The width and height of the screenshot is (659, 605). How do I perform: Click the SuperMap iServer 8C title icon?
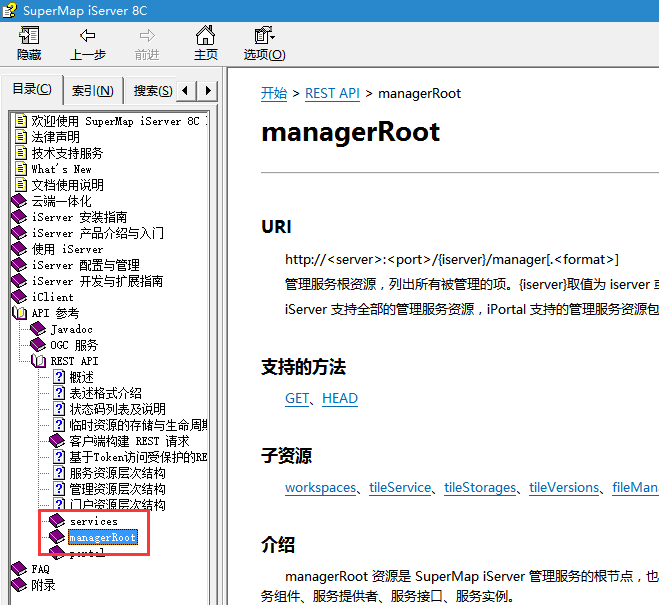pos(9,11)
